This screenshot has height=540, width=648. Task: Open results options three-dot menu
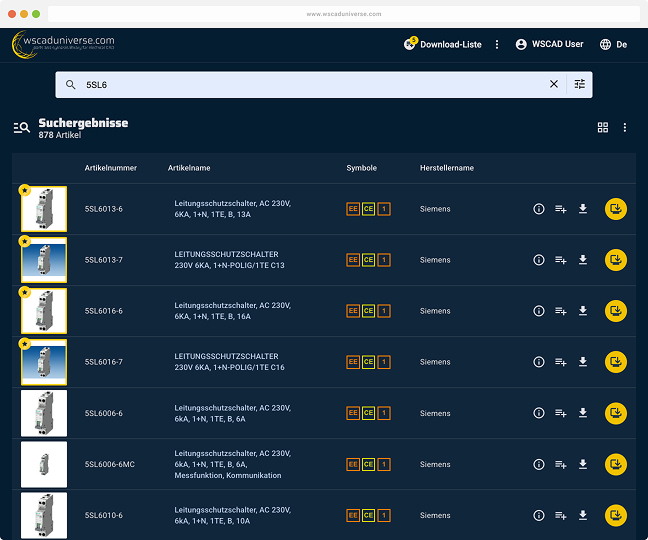coord(625,128)
